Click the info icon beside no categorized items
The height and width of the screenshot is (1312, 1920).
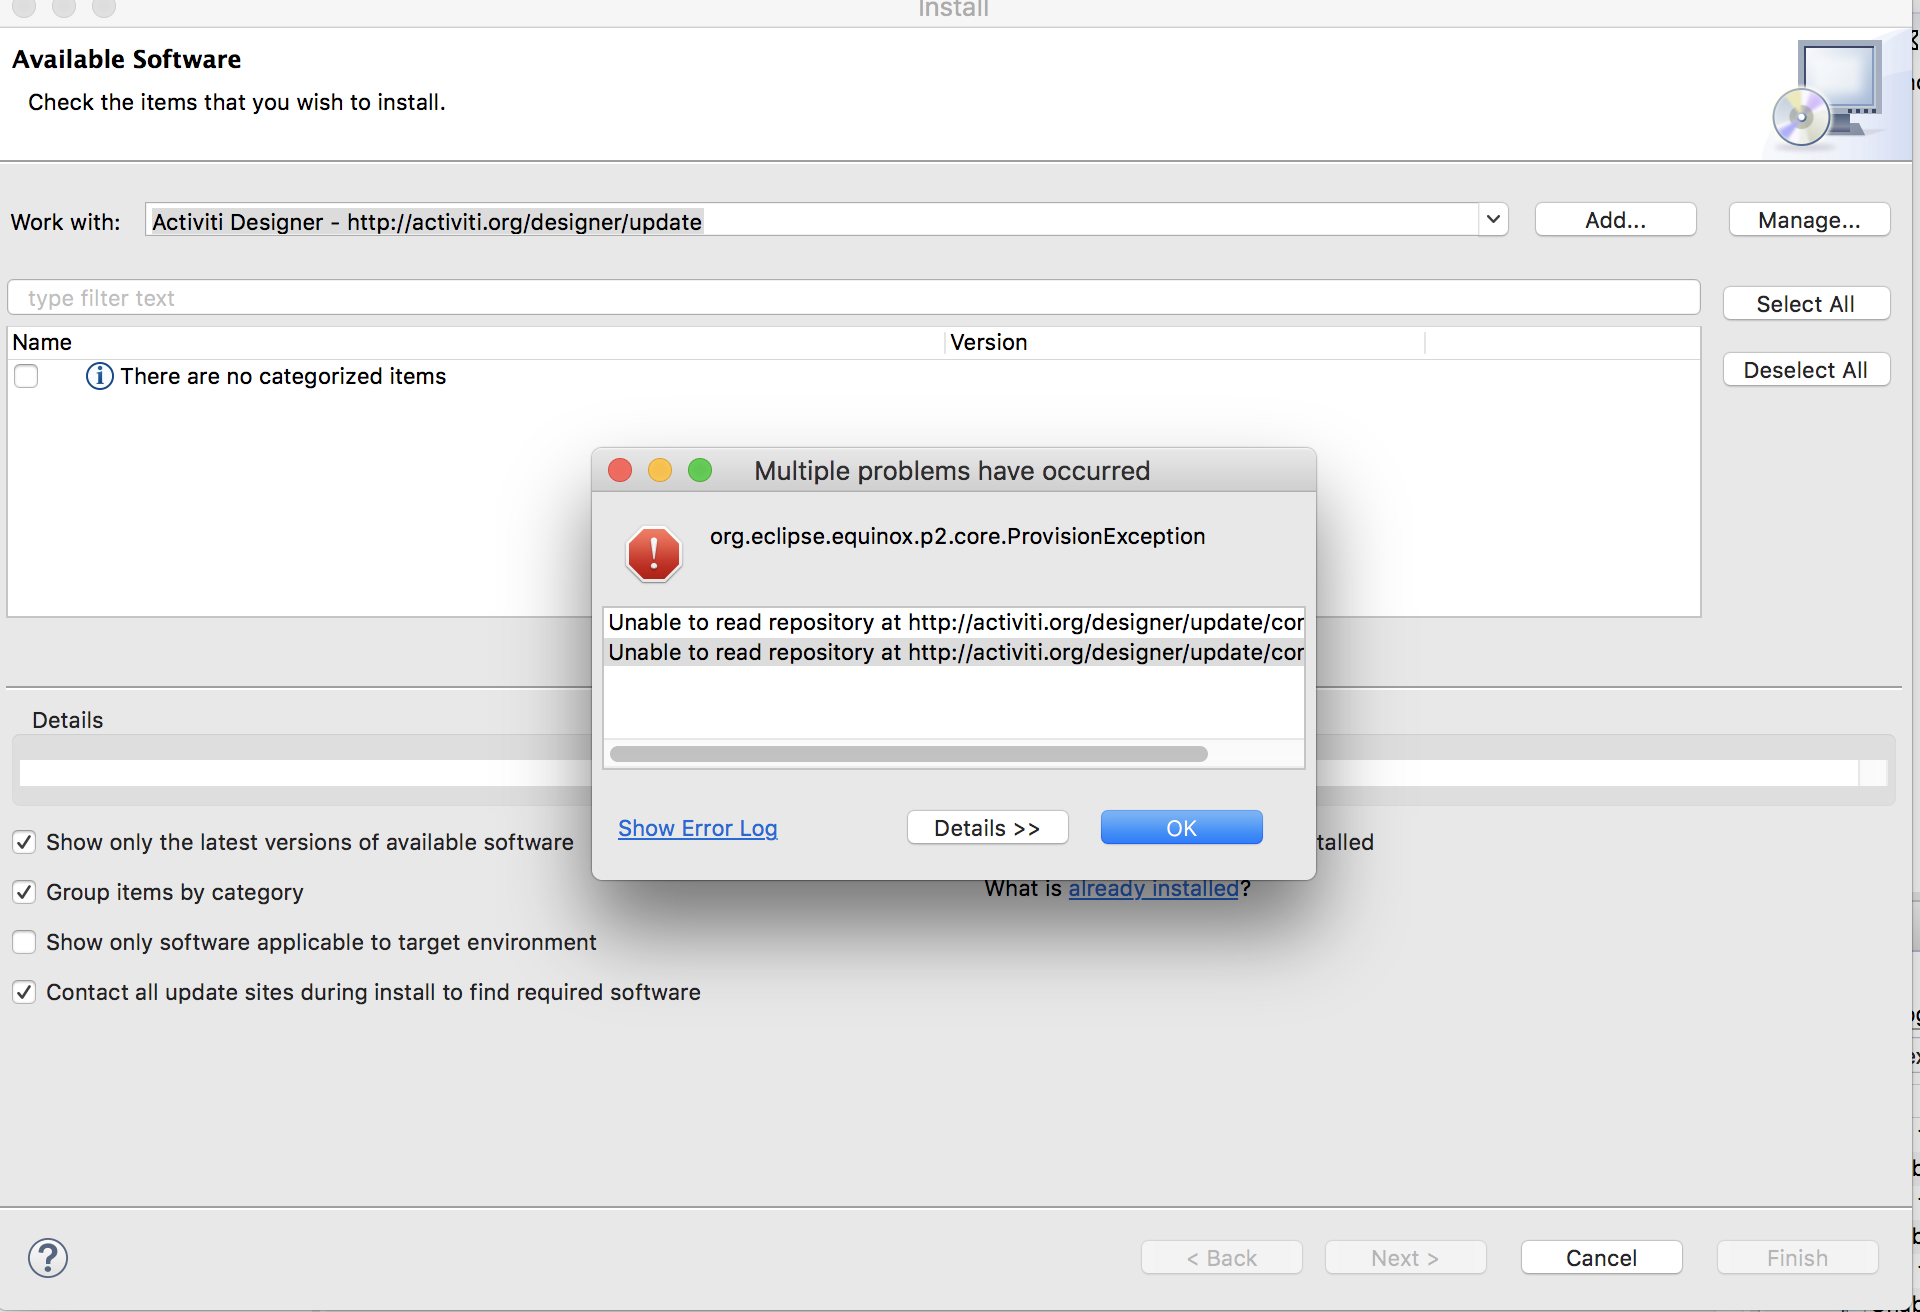pos(99,376)
